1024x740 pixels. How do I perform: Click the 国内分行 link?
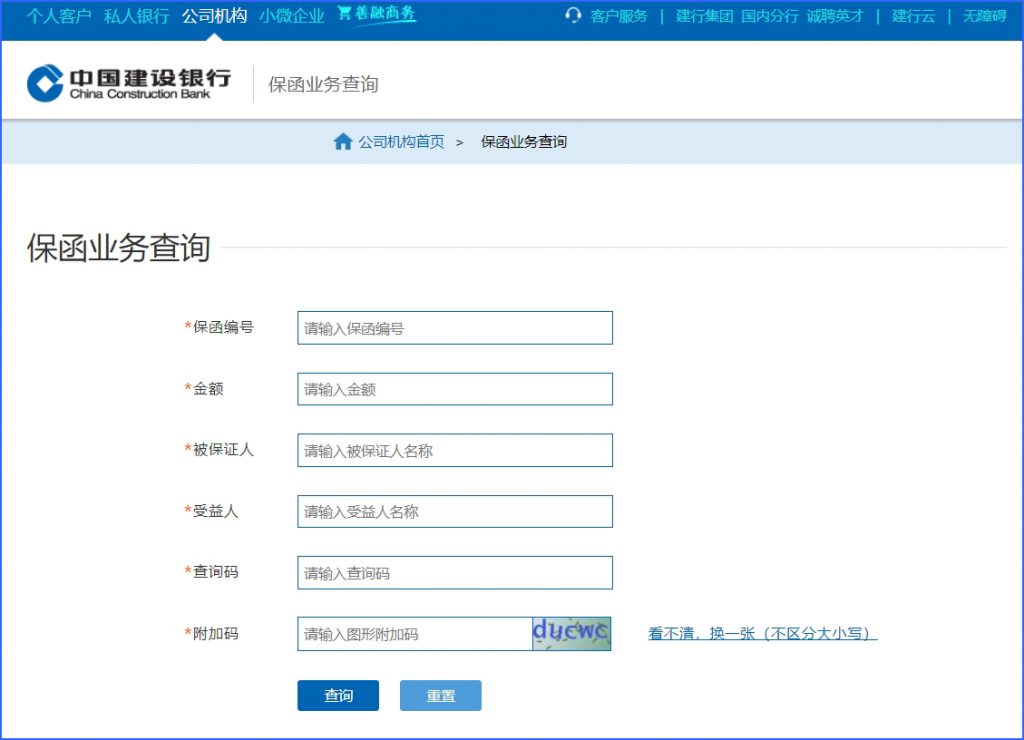point(768,16)
